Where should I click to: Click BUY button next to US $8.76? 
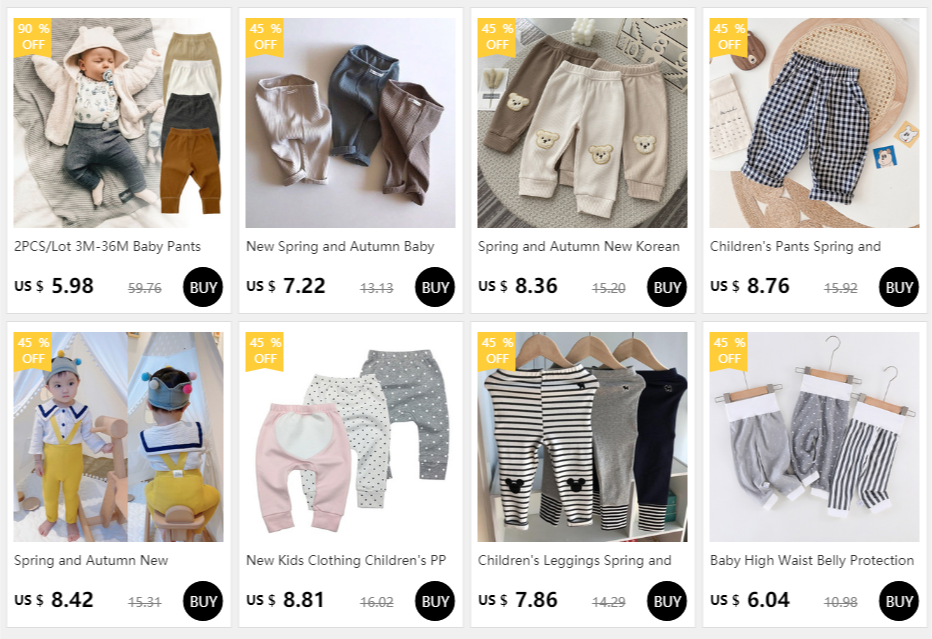click(898, 287)
